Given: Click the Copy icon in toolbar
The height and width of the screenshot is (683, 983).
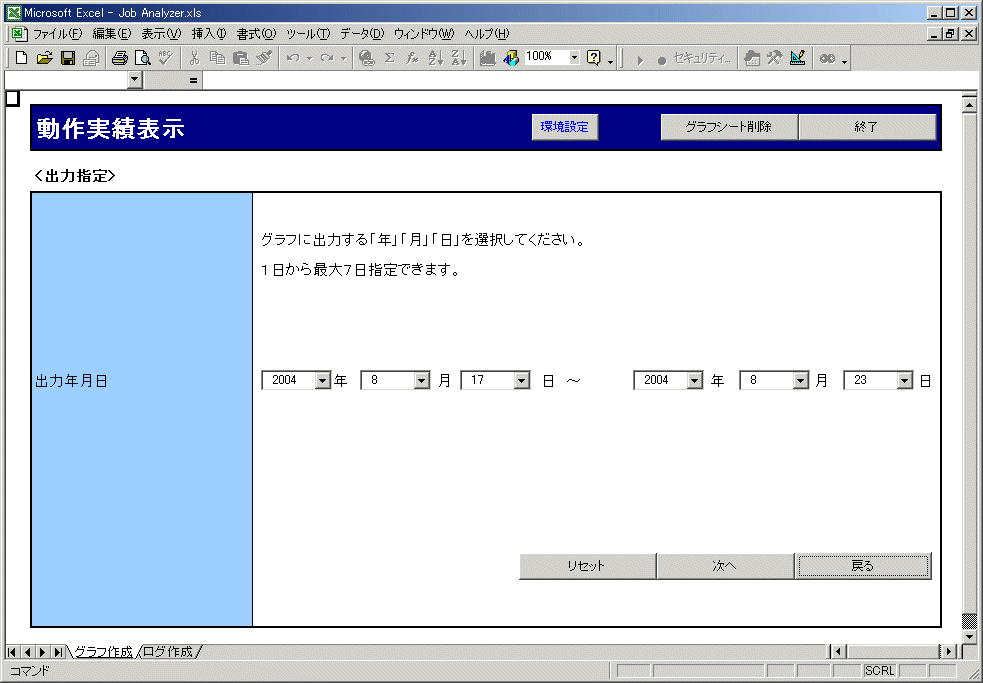Looking at the screenshot, I should (x=218, y=58).
